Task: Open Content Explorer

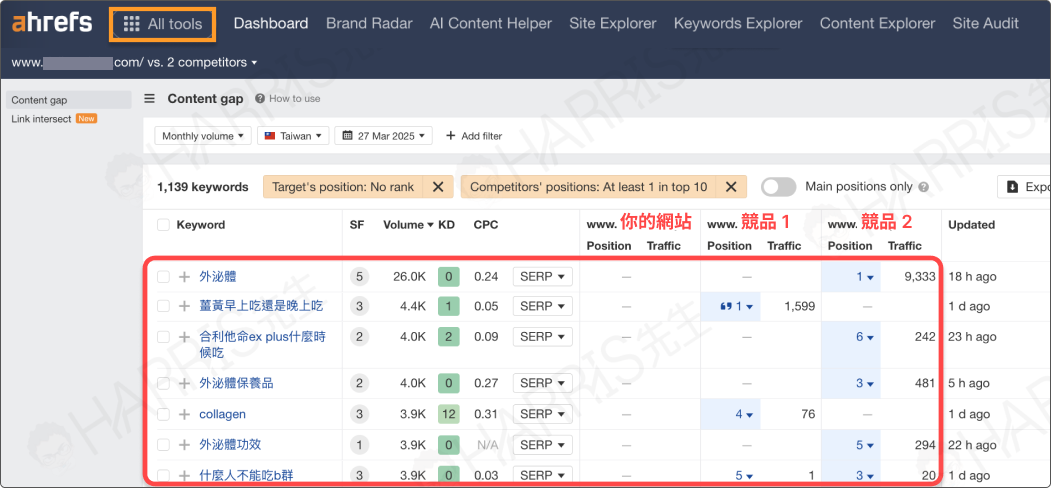Action: 877,23
